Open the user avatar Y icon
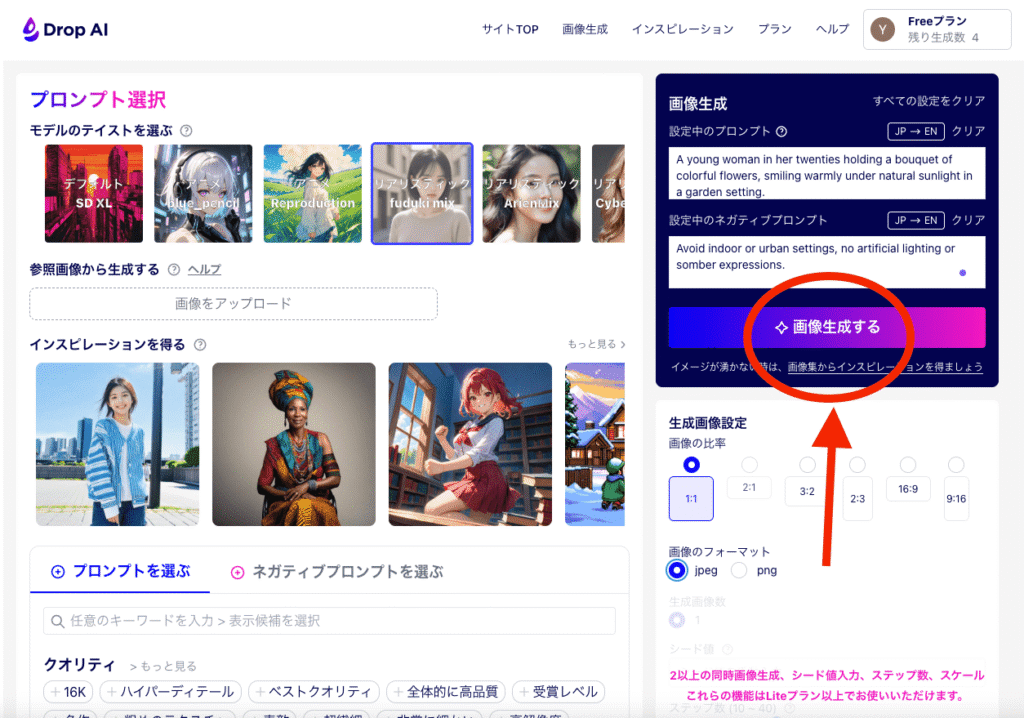Viewport: 1024px width, 718px height. [x=883, y=29]
